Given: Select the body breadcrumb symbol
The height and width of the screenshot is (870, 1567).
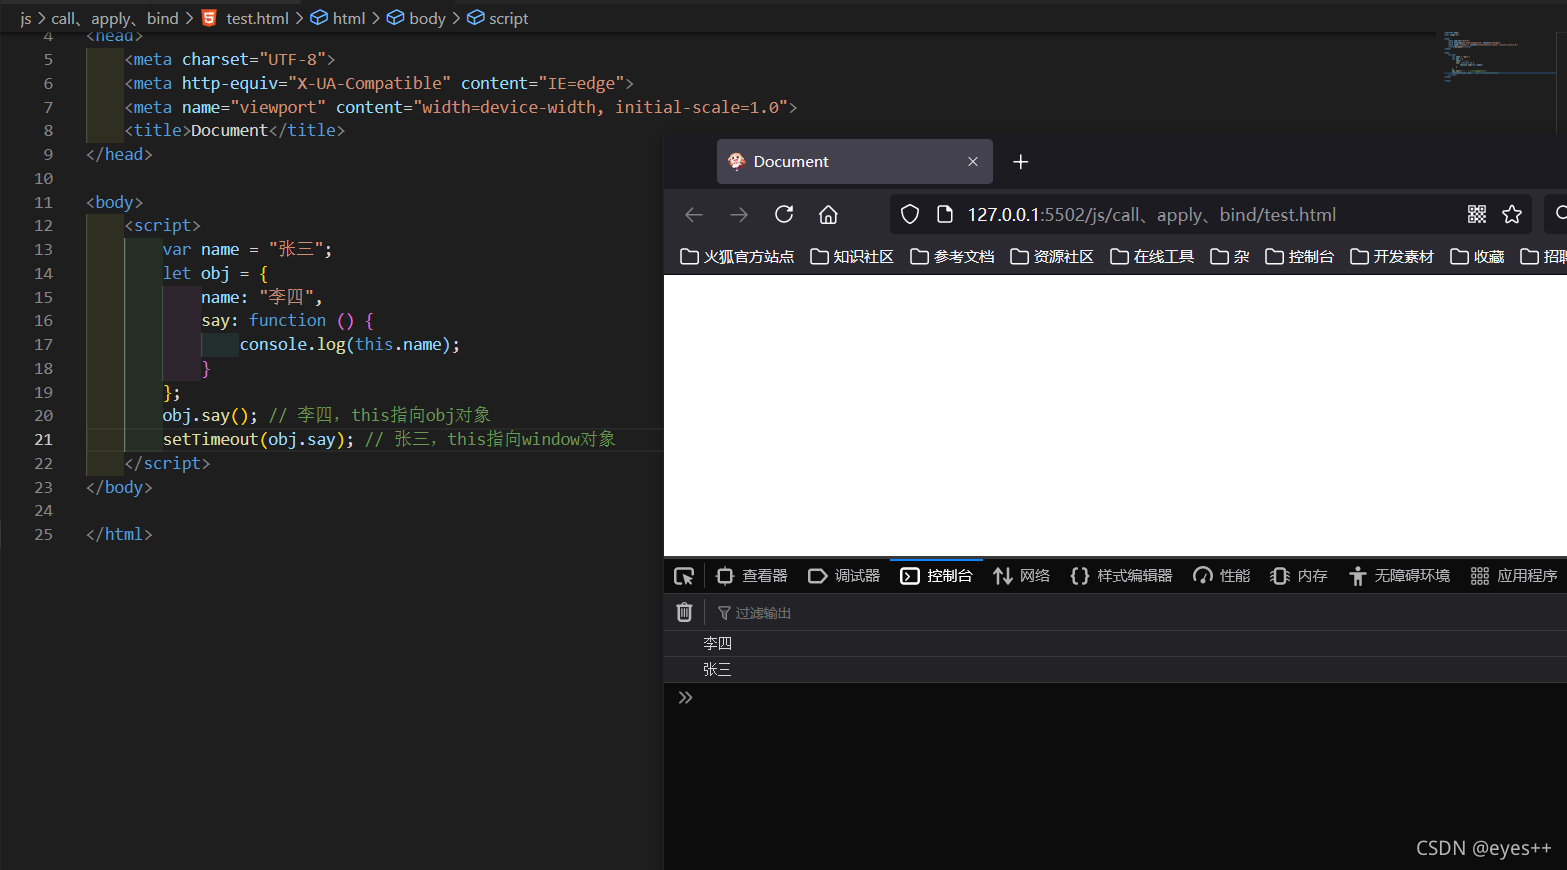Looking at the screenshot, I should pos(416,18).
